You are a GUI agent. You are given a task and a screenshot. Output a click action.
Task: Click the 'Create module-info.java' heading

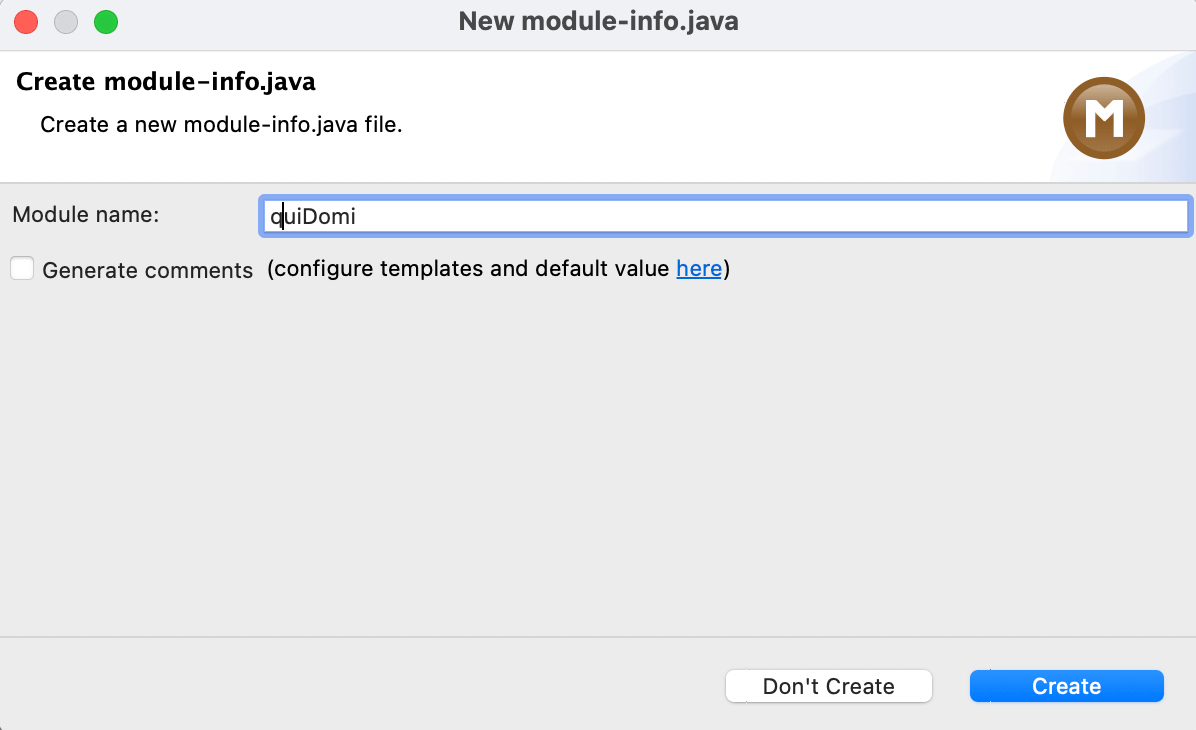[x=166, y=82]
